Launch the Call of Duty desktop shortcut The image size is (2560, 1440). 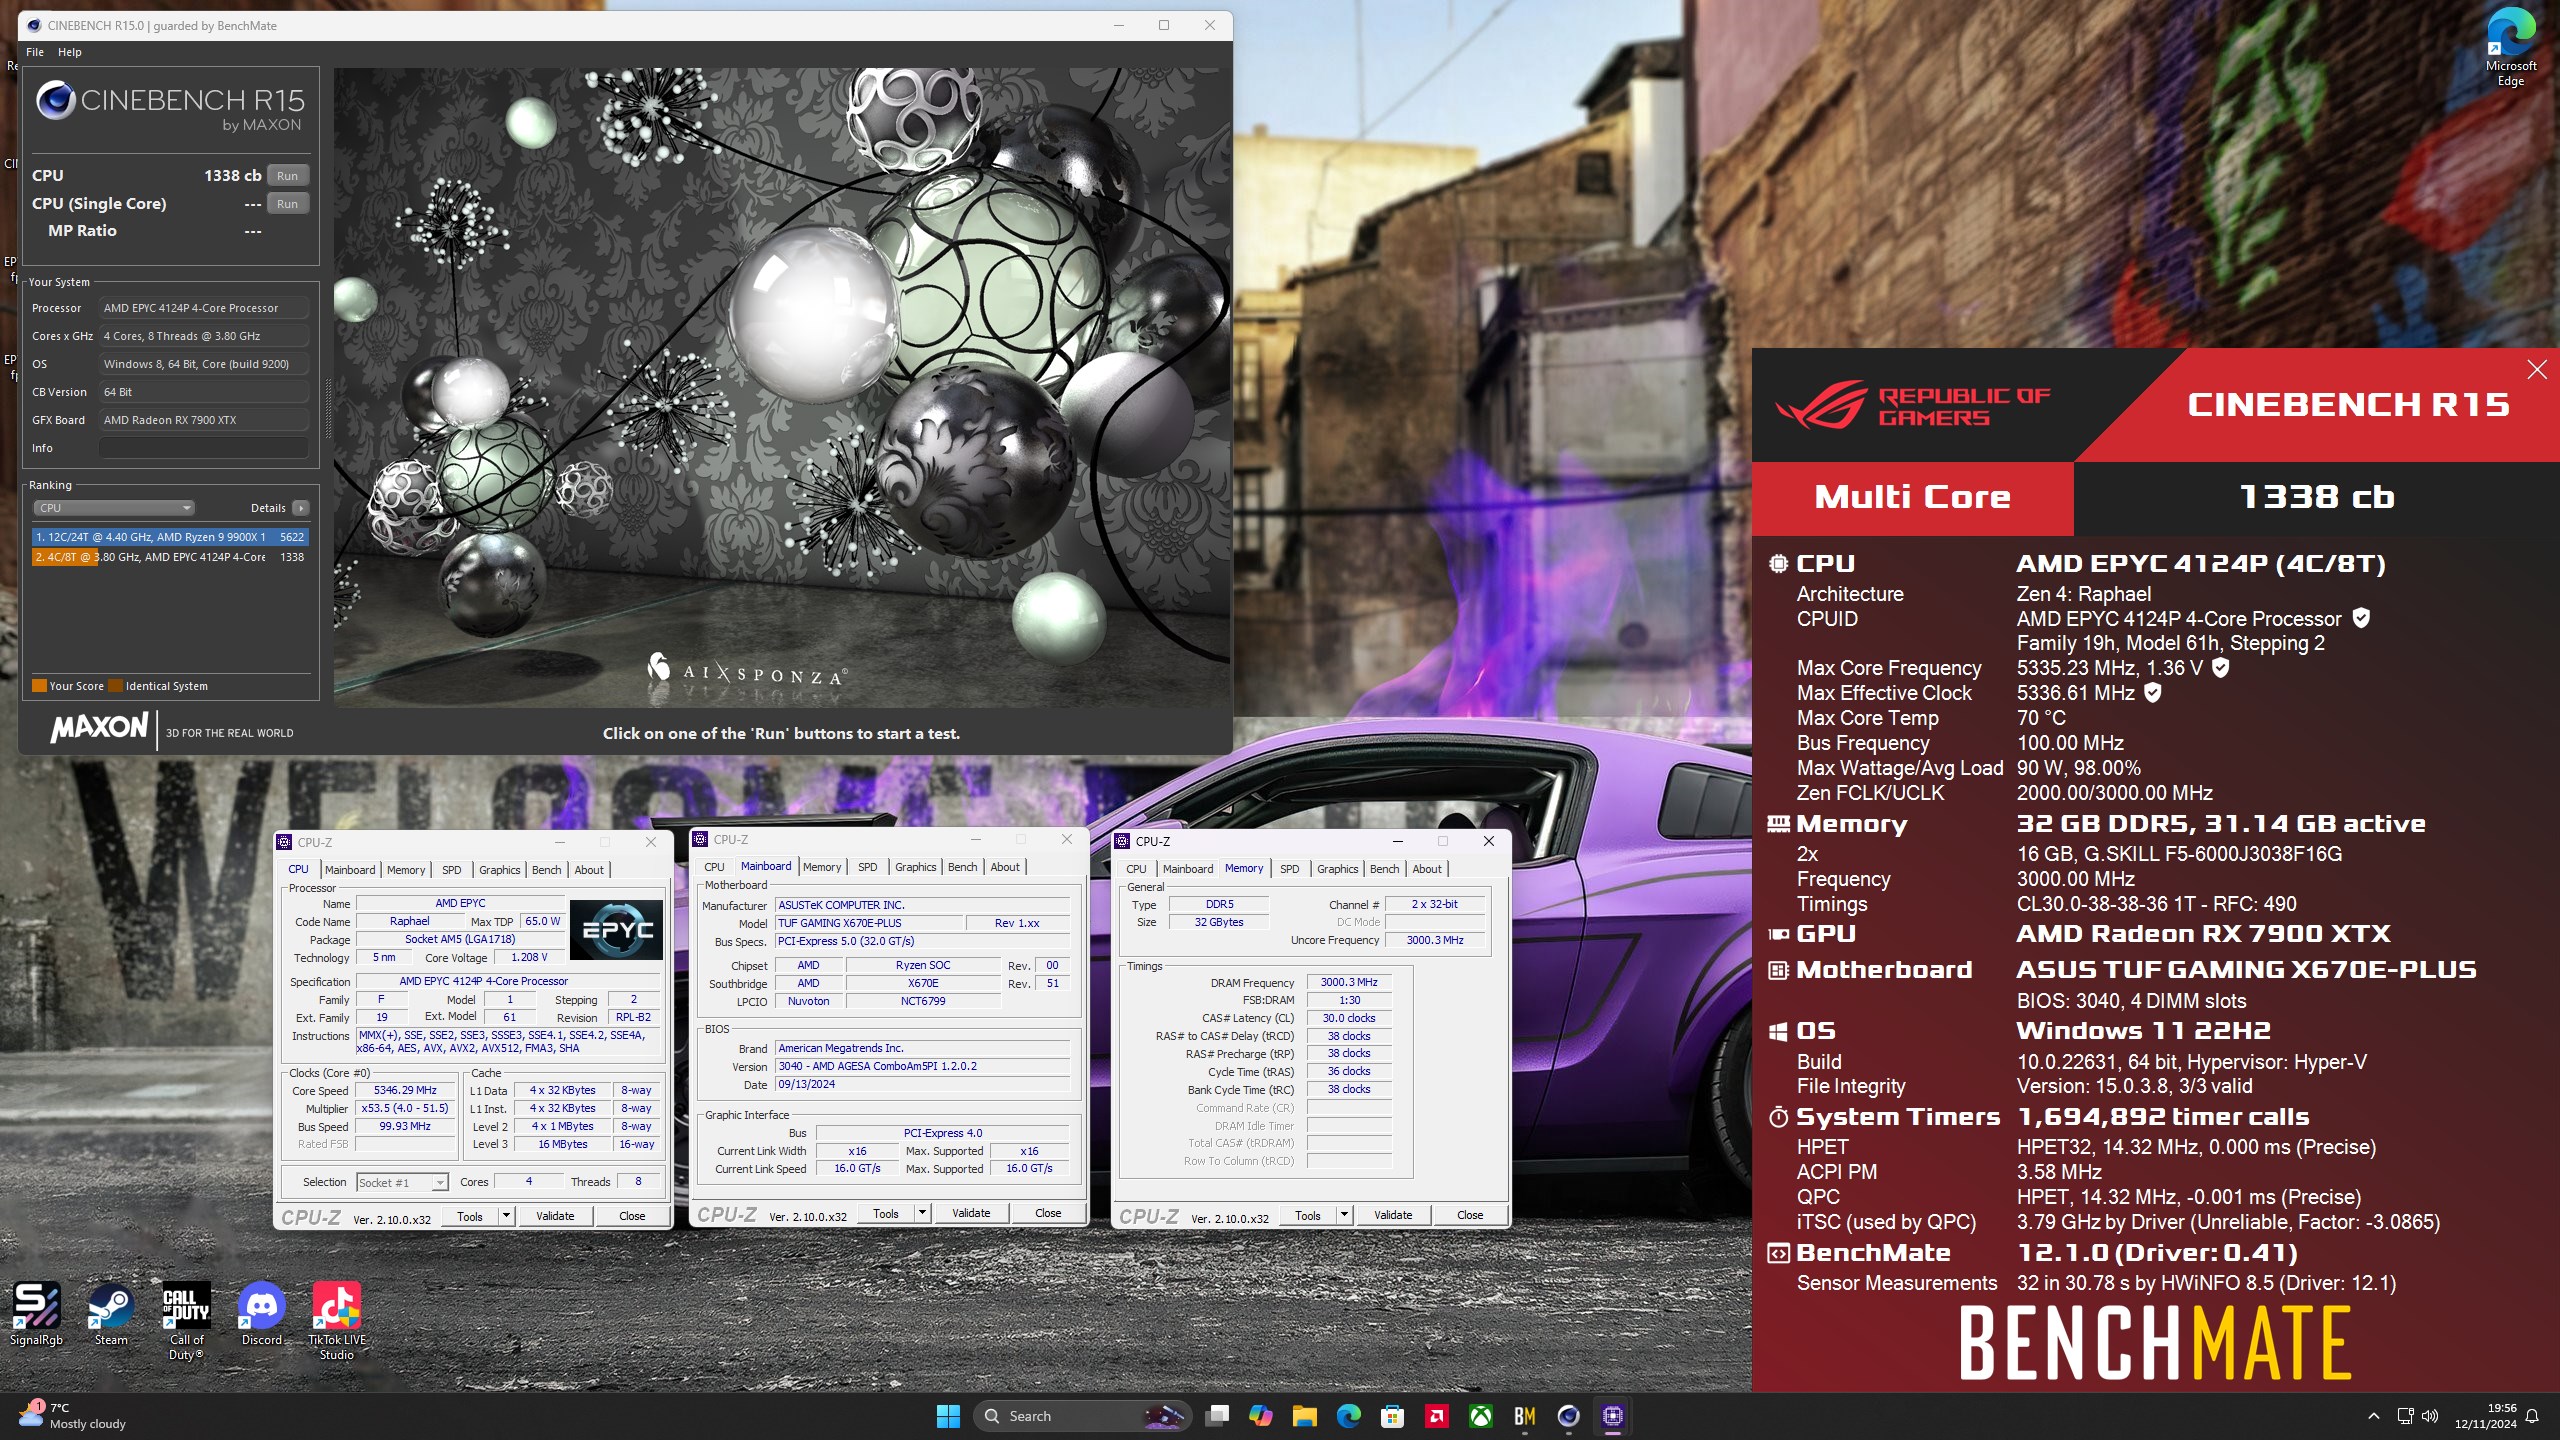pyautogui.click(x=186, y=1320)
